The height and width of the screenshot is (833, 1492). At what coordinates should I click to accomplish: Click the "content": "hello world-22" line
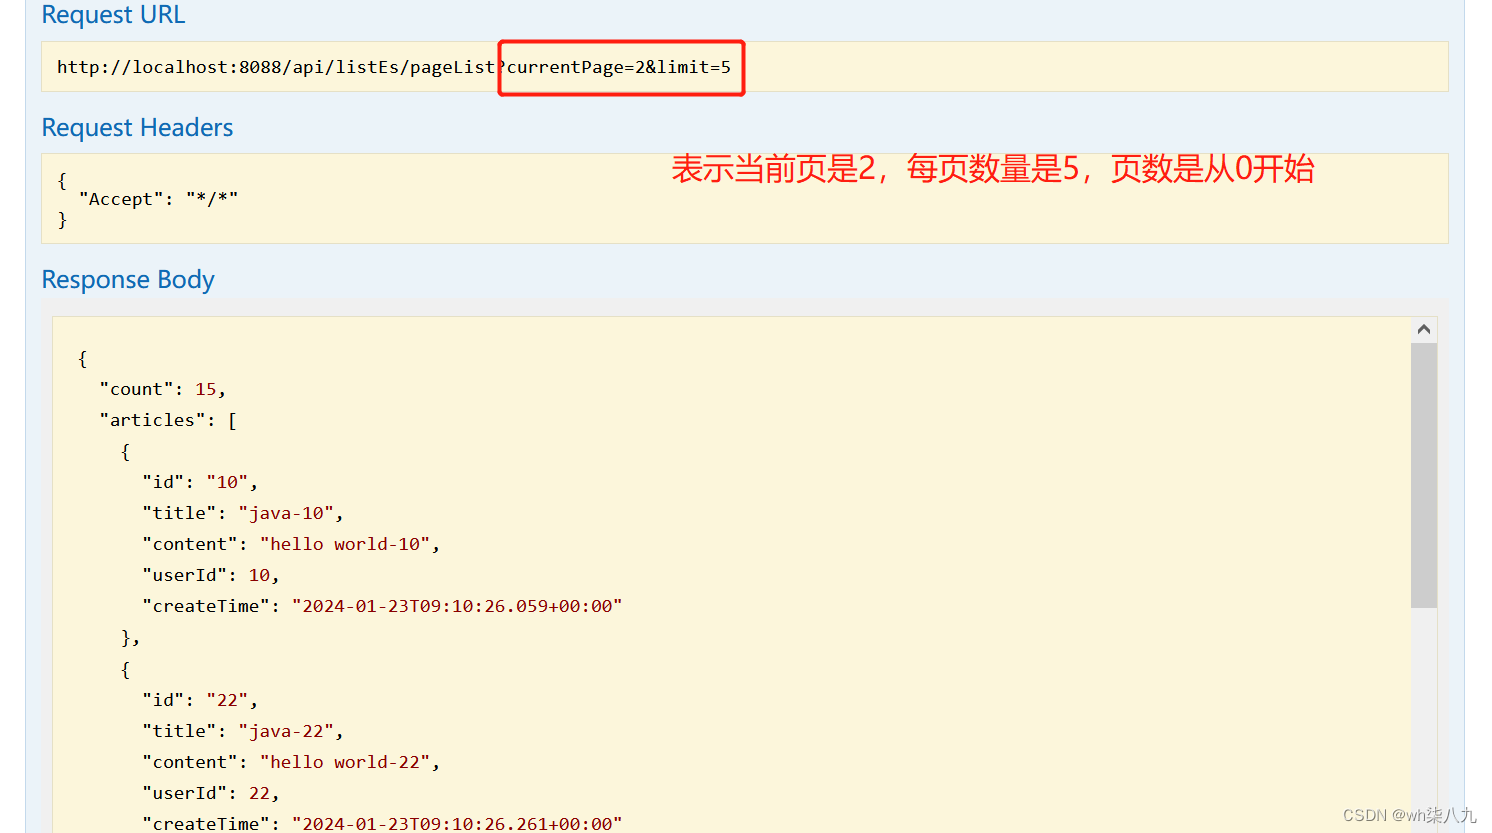[x=291, y=762]
